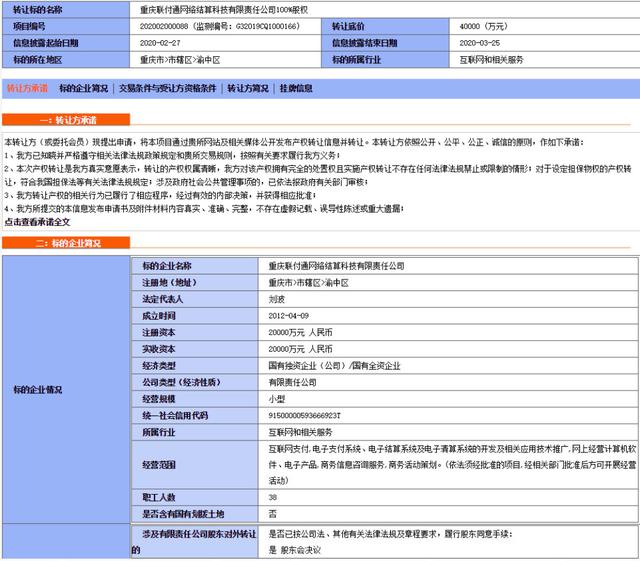640x561 pixels.
Task: Select the 二:标的企业简况 section header
Action: click(x=66, y=243)
